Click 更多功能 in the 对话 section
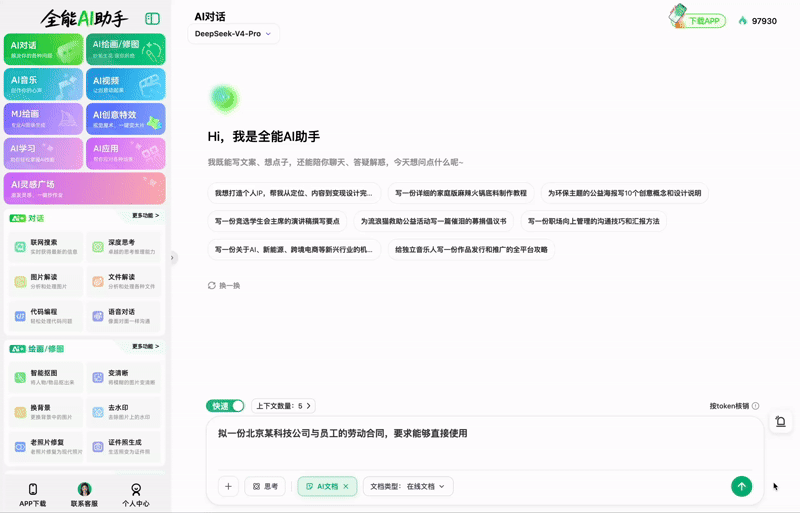Image resolution: width=800 pixels, height=513 pixels. (x=145, y=216)
